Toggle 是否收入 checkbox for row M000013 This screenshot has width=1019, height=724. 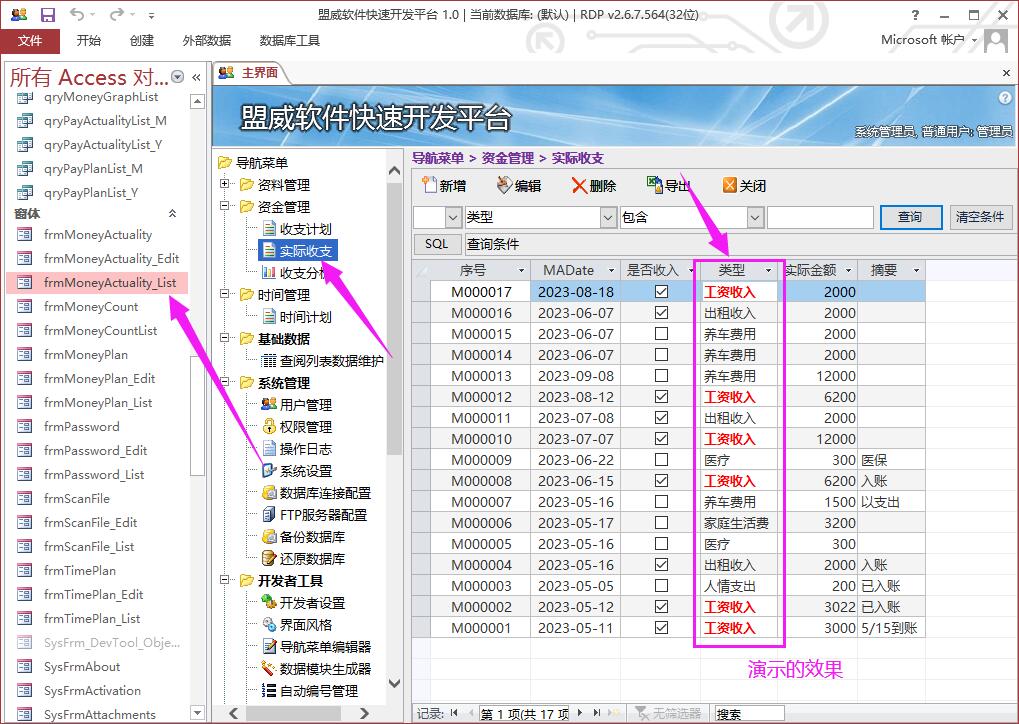click(x=661, y=376)
